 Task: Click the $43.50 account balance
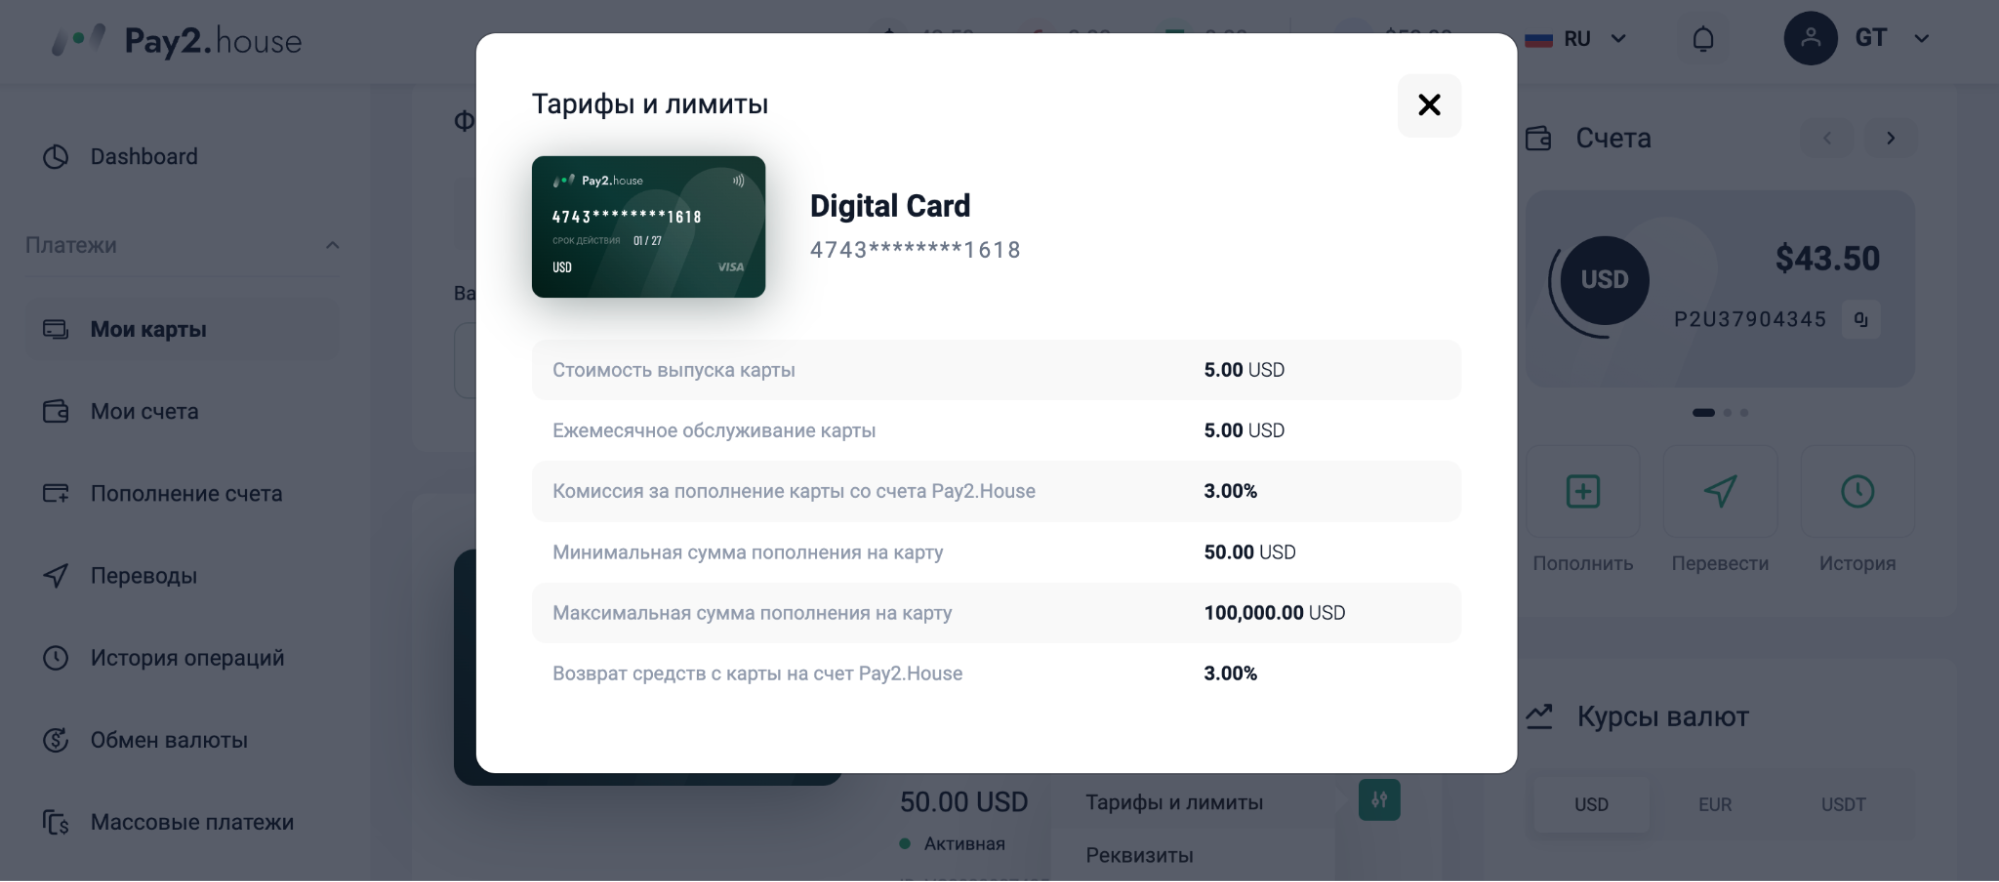click(x=1827, y=259)
